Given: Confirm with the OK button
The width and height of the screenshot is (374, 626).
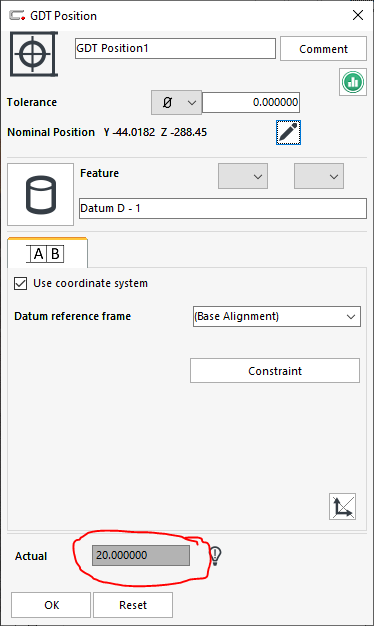Looking at the screenshot, I should click(51, 605).
